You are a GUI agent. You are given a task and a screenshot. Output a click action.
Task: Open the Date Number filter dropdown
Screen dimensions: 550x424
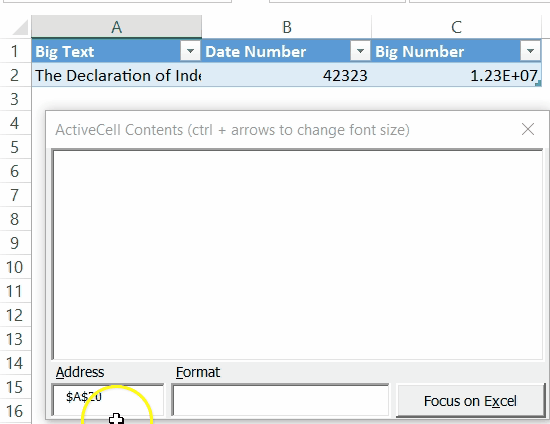point(360,51)
